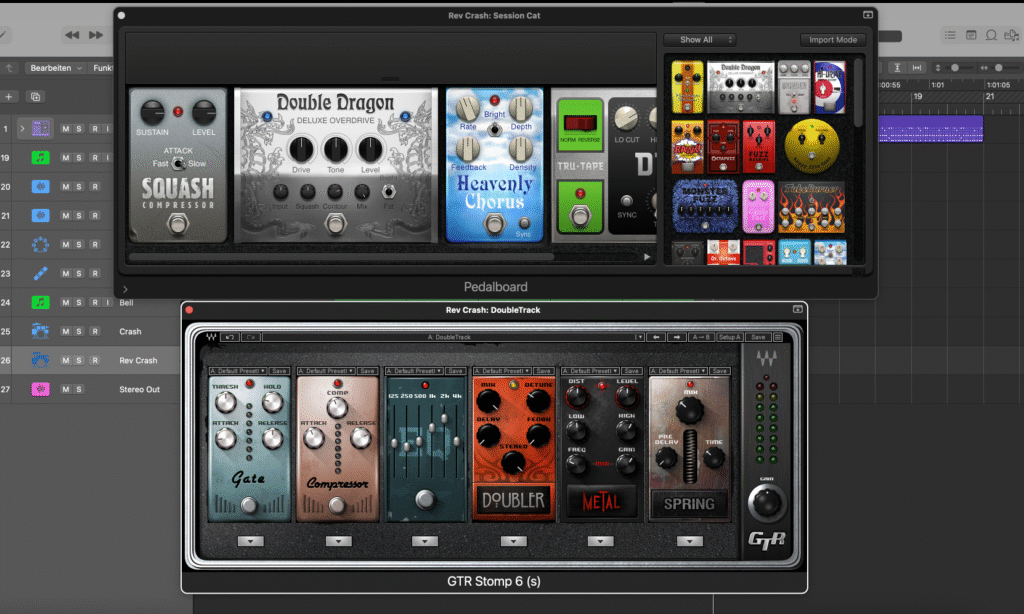Mute the Stereo Out track

click(x=65, y=389)
